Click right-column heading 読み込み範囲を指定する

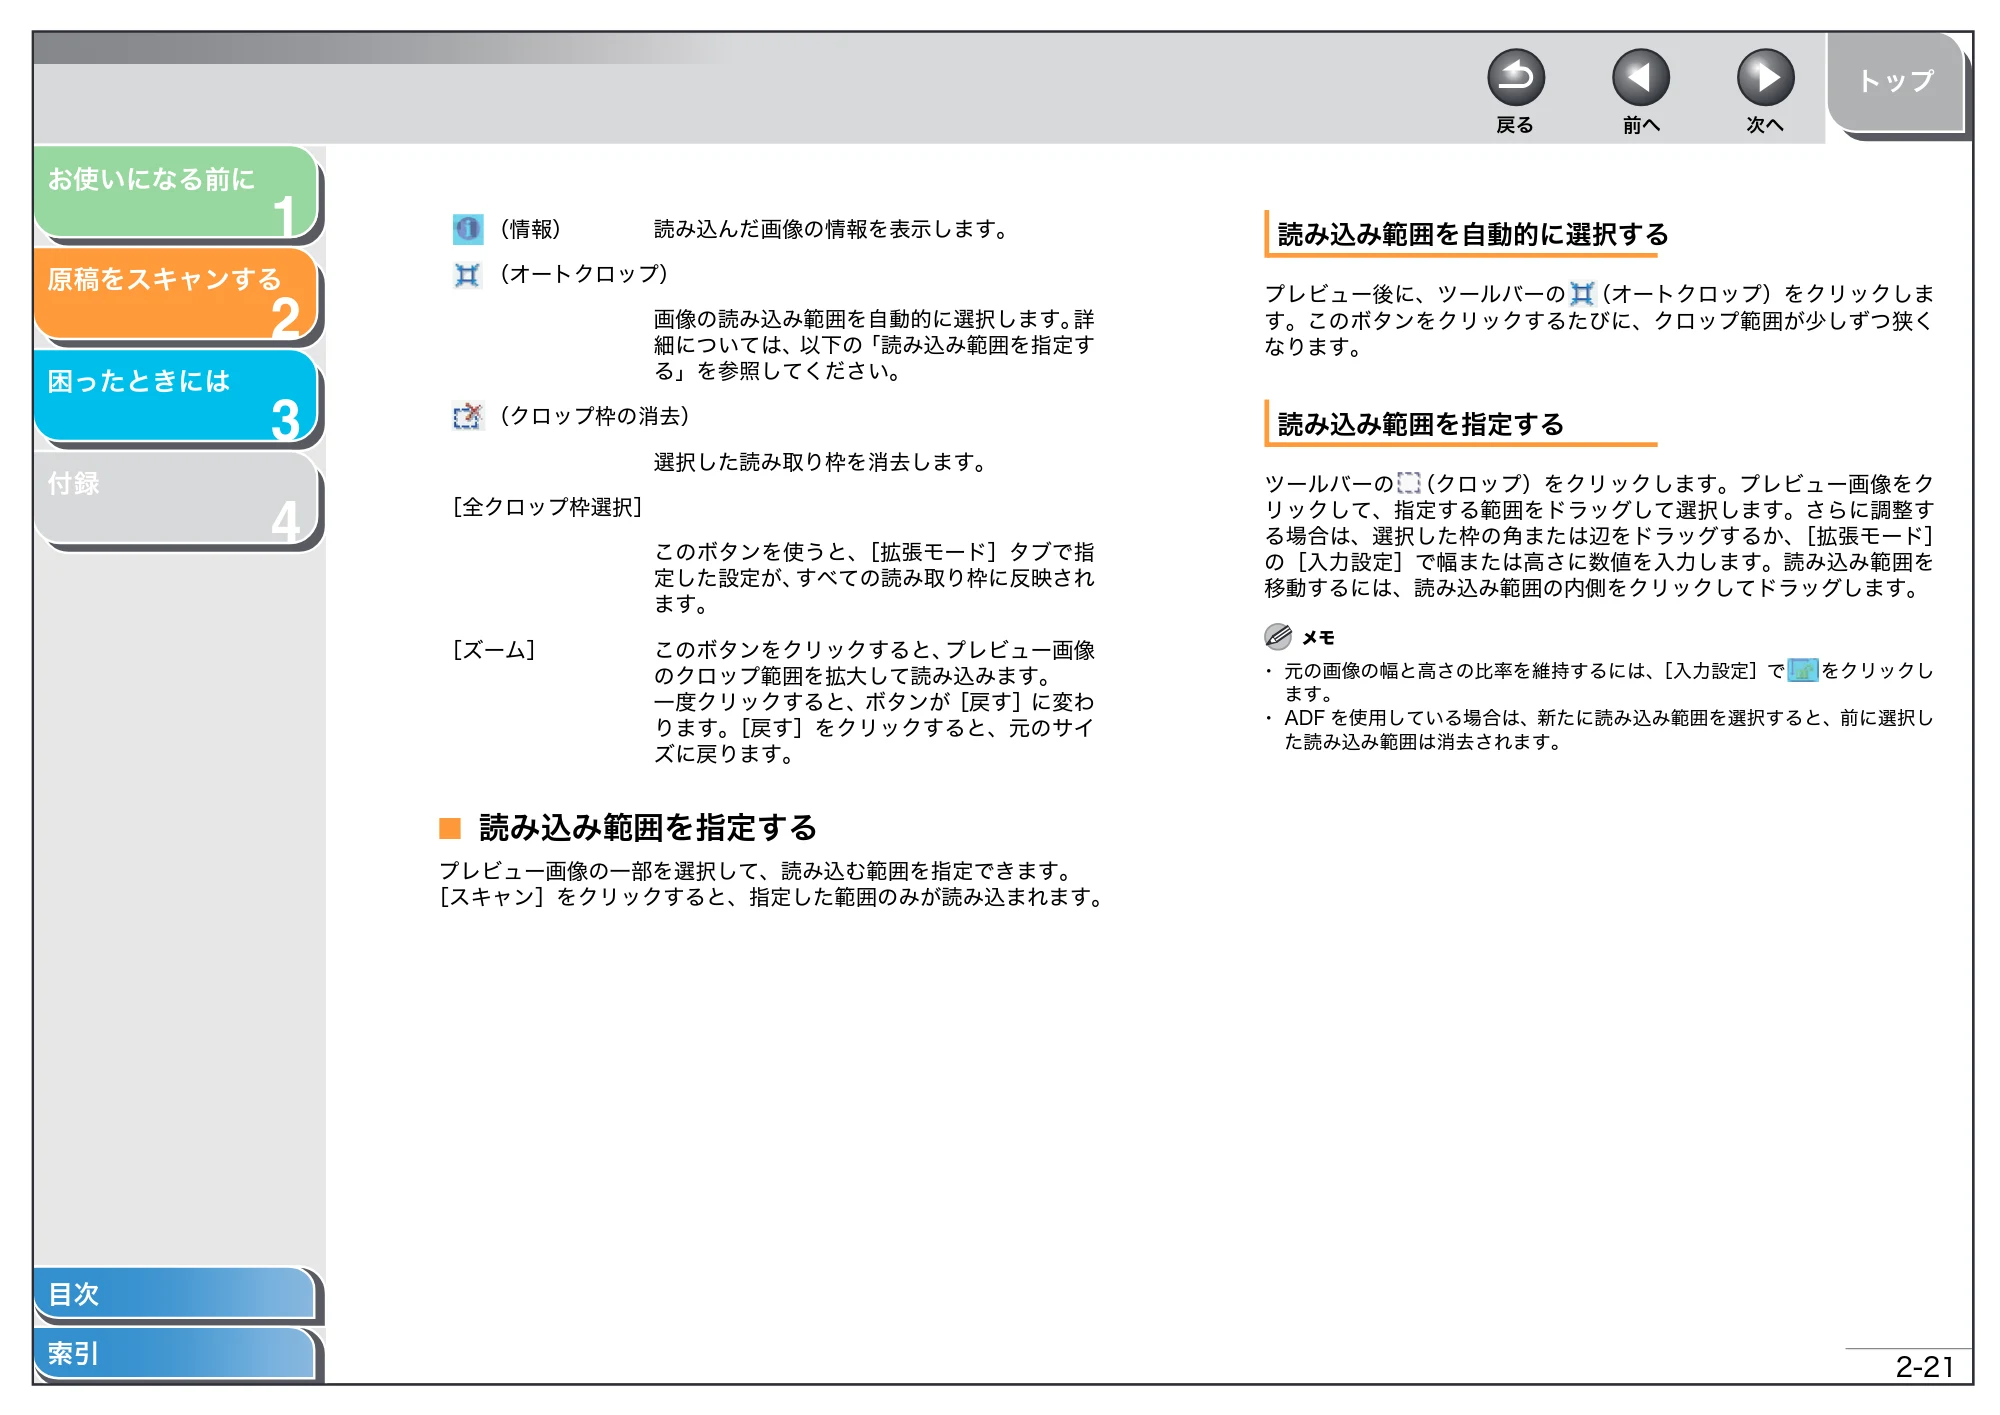tap(1420, 425)
